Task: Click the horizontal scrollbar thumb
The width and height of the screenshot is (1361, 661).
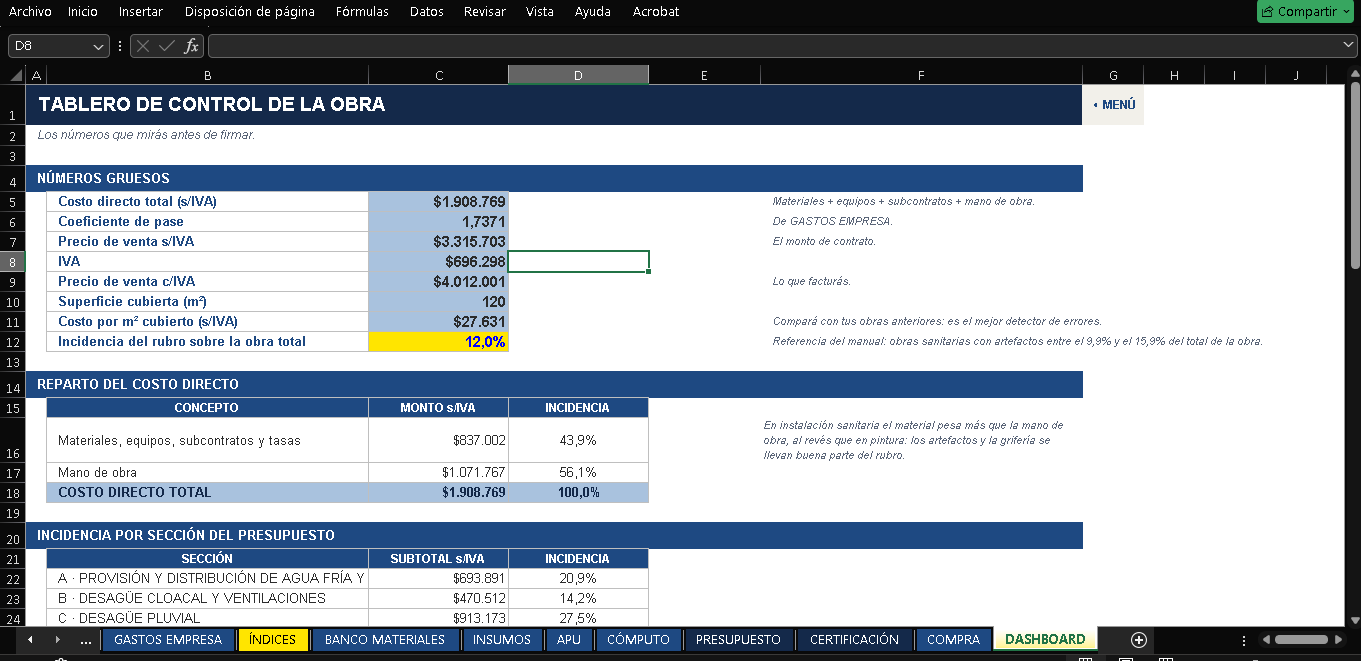Action: (1301, 640)
